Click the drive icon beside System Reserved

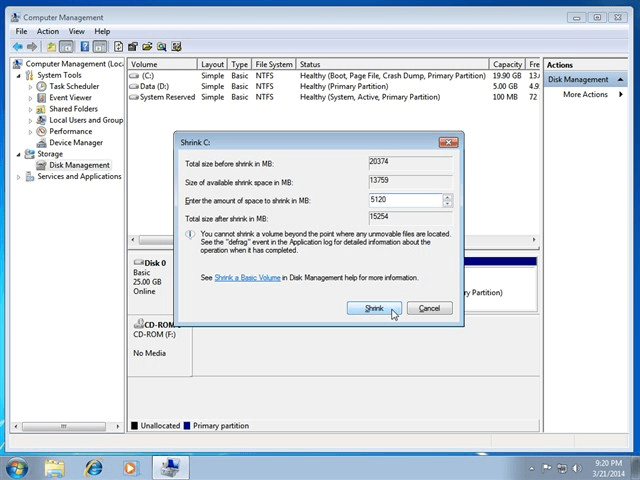click(134, 97)
